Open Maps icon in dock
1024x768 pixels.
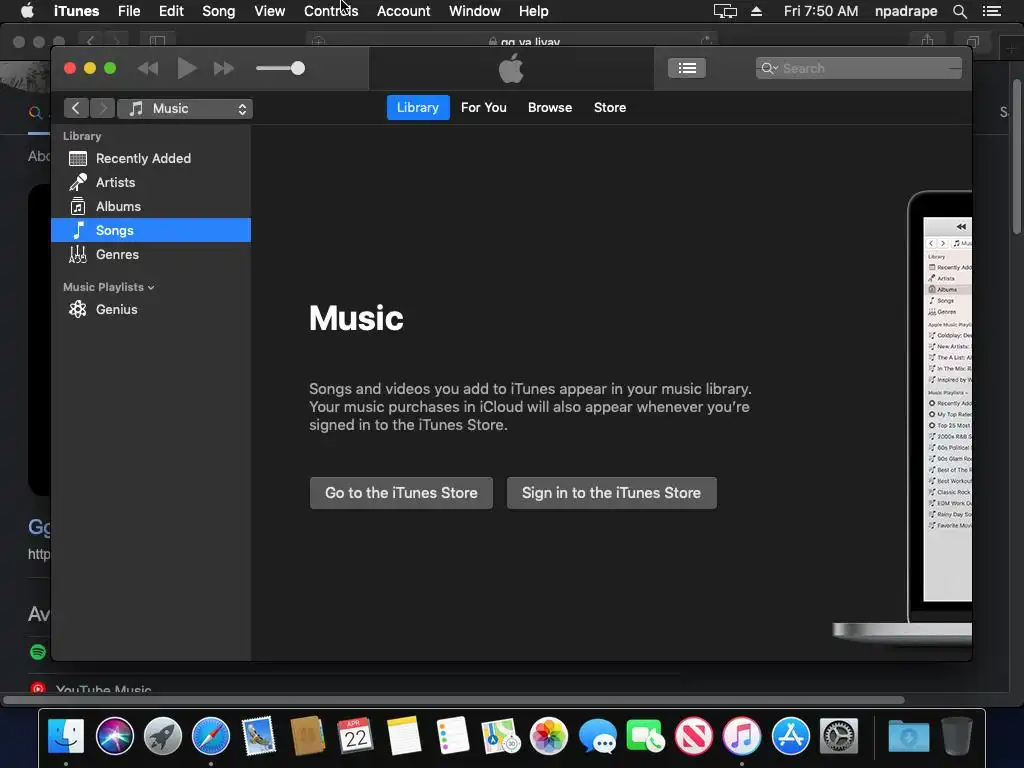pos(500,736)
